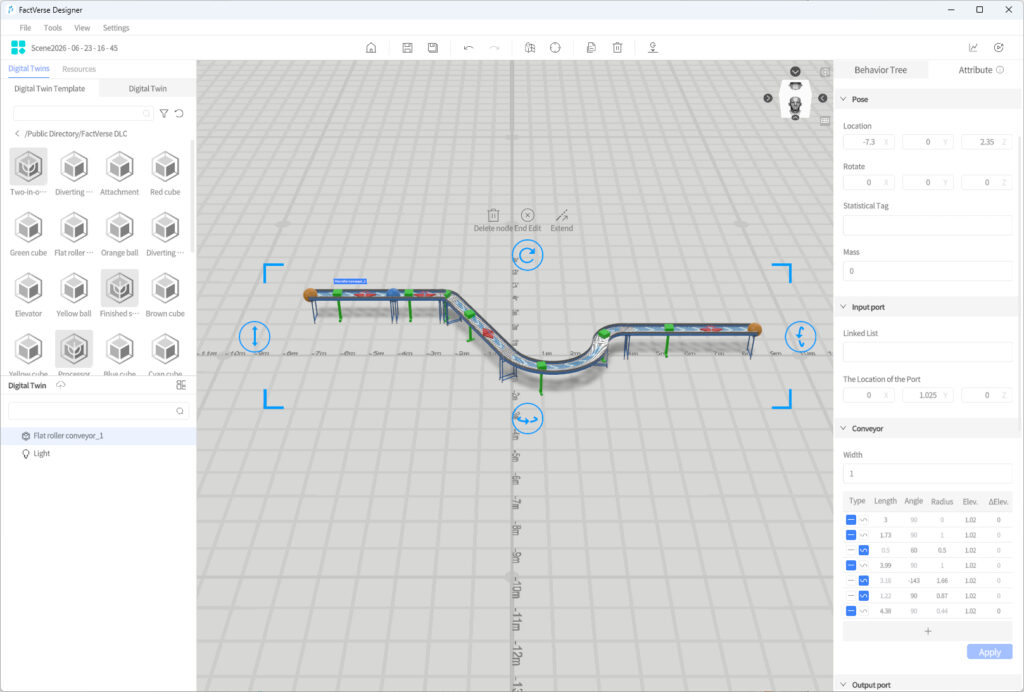Viewport: 1024px width, 692px height.
Task: Click the circular rotate handle above conveyor
Action: tap(528, 255)
